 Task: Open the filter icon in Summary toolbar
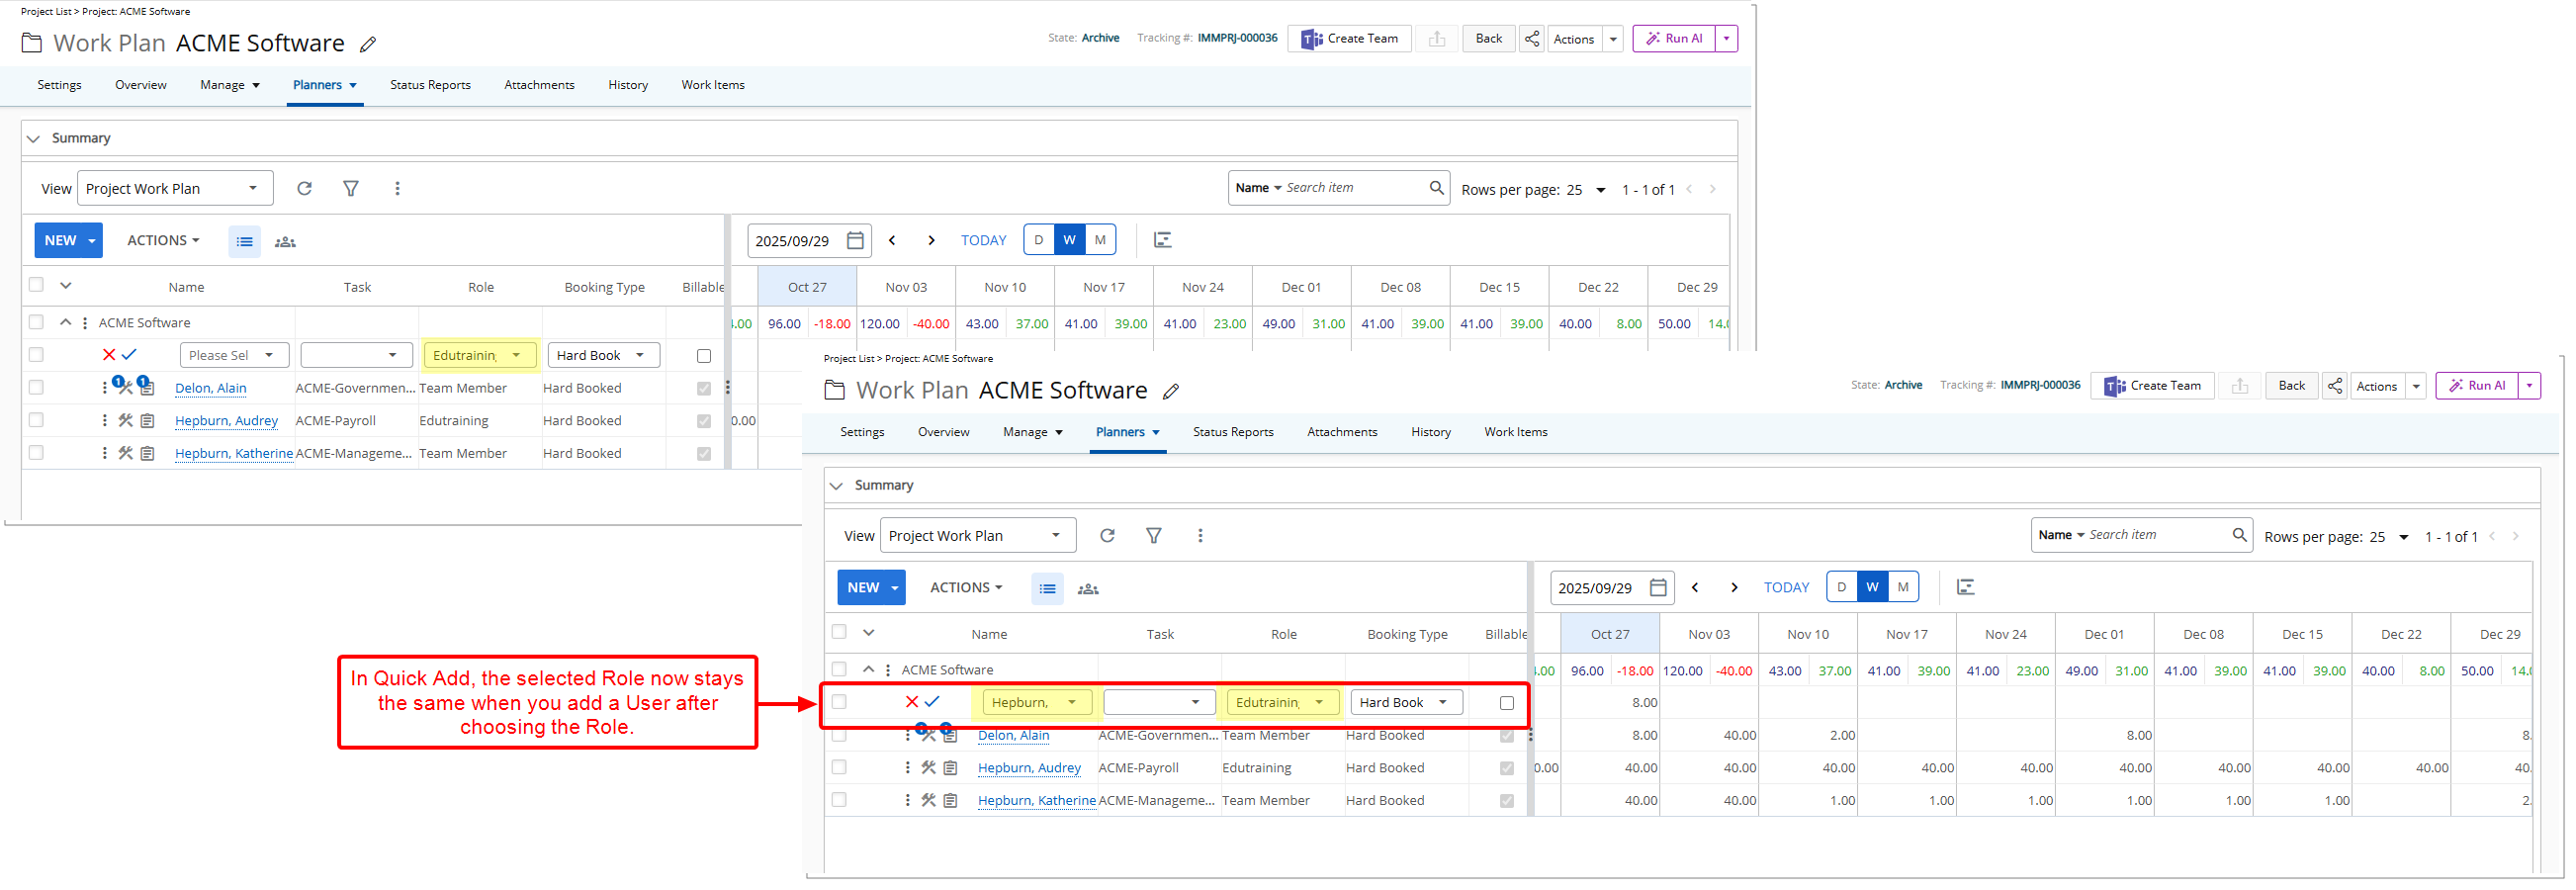(1153, 536)
